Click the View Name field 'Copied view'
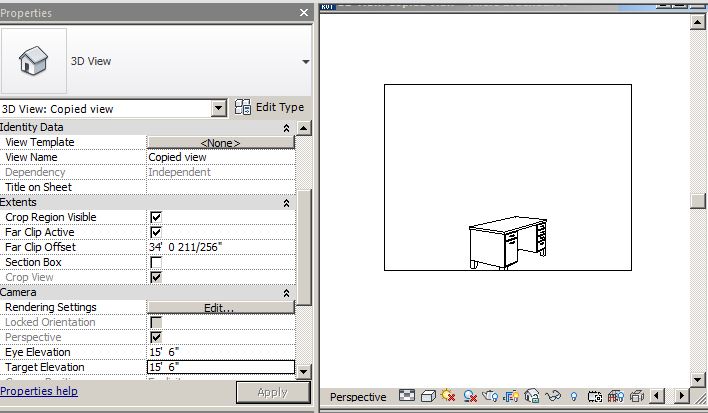Image resolution: width=708 pixels, height=413 pixels. (x=221, y=157)
